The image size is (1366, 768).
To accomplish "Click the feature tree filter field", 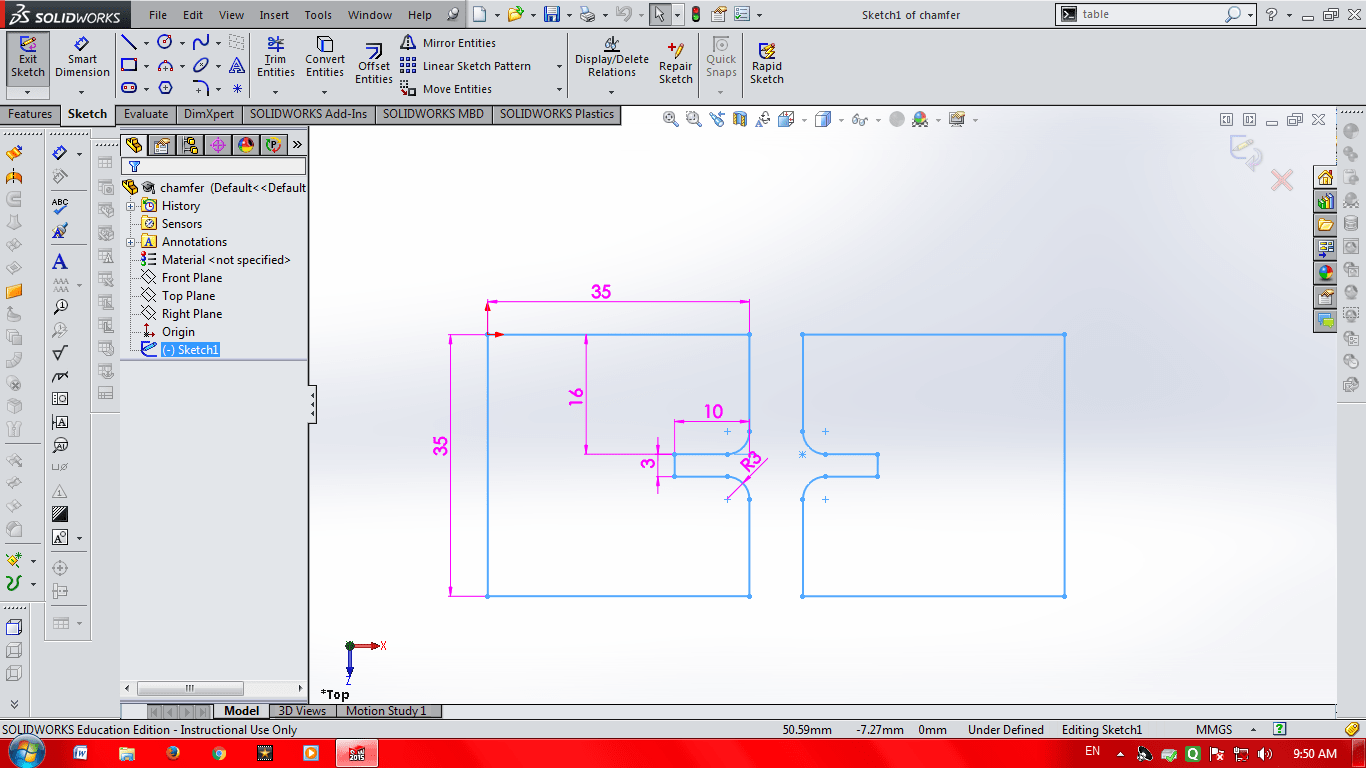I will pos(214,166).
